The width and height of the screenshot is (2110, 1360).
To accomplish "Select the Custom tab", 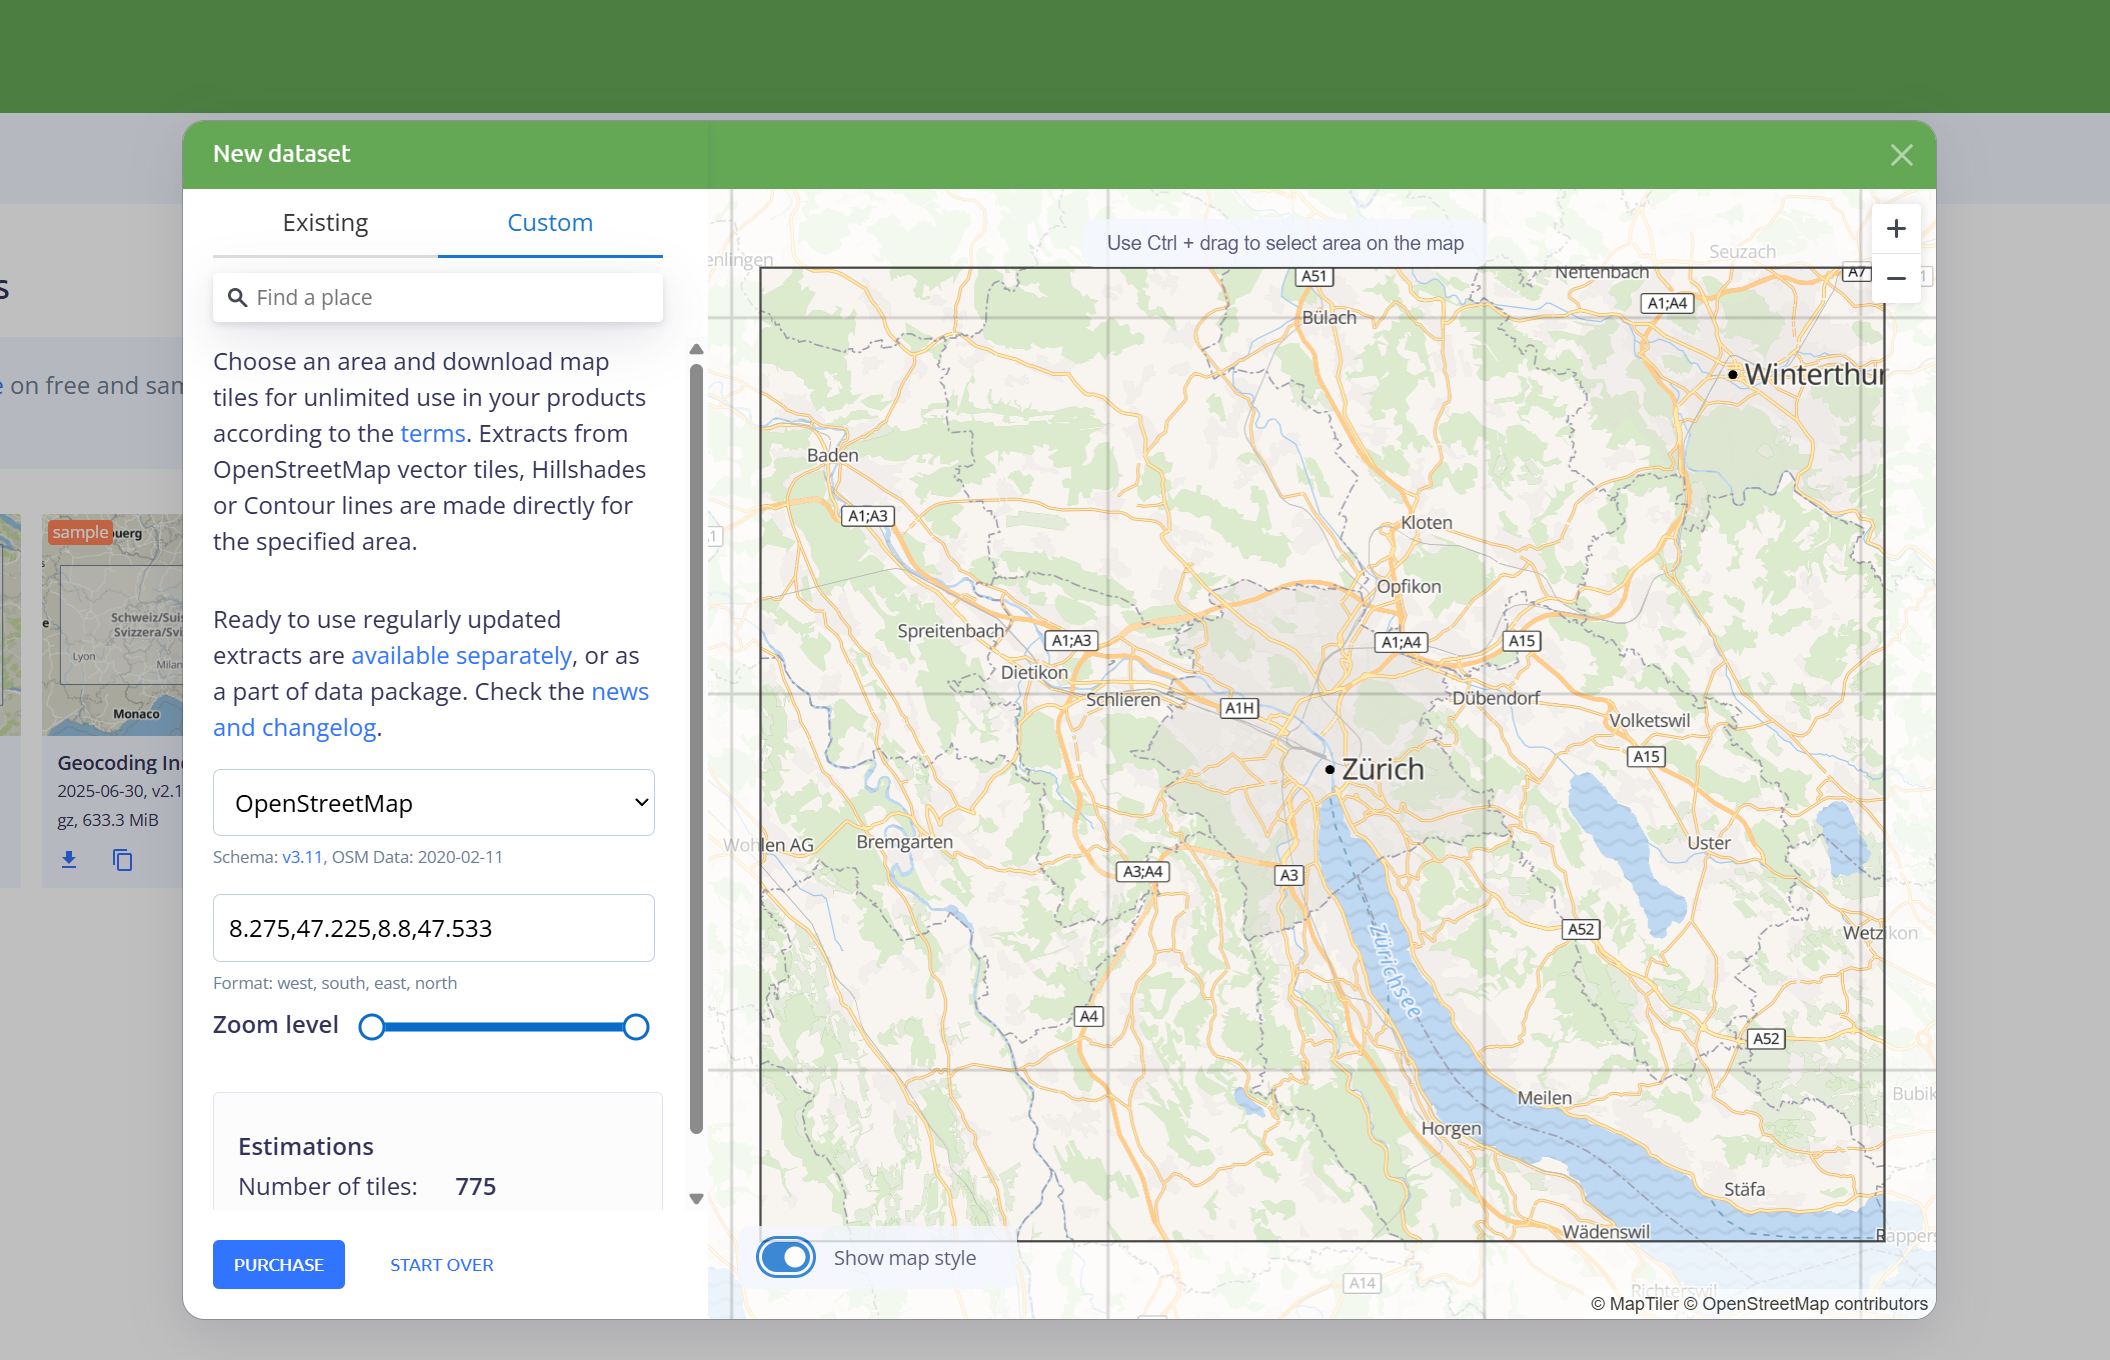I will click(549, 223).
